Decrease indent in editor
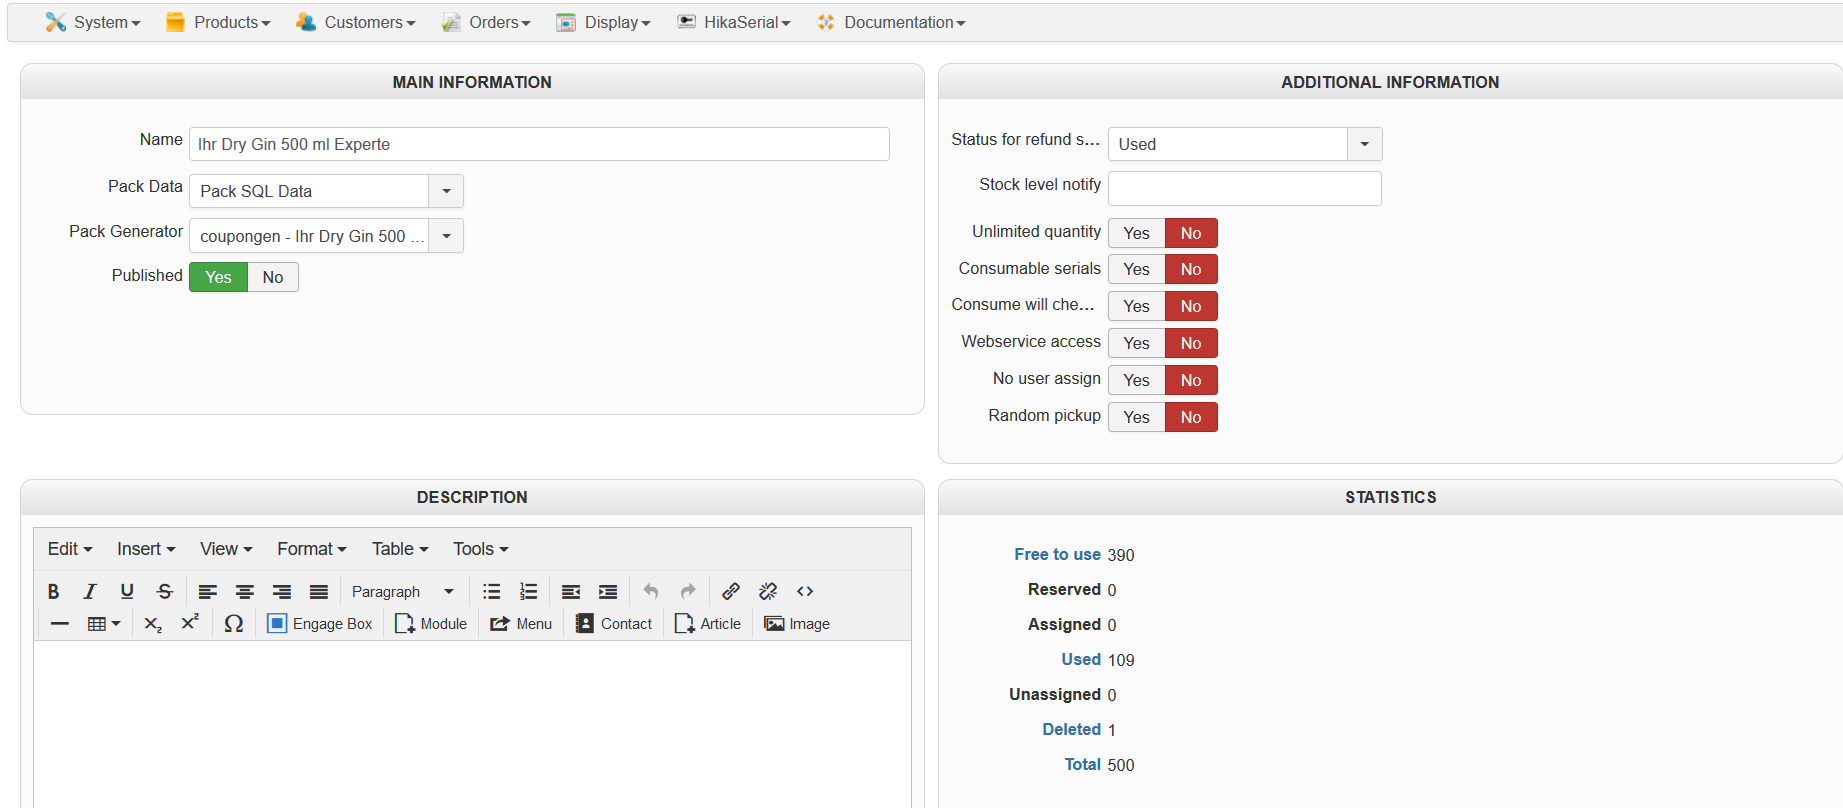This screenshot has width=1843, height=808. pos(571,591)
